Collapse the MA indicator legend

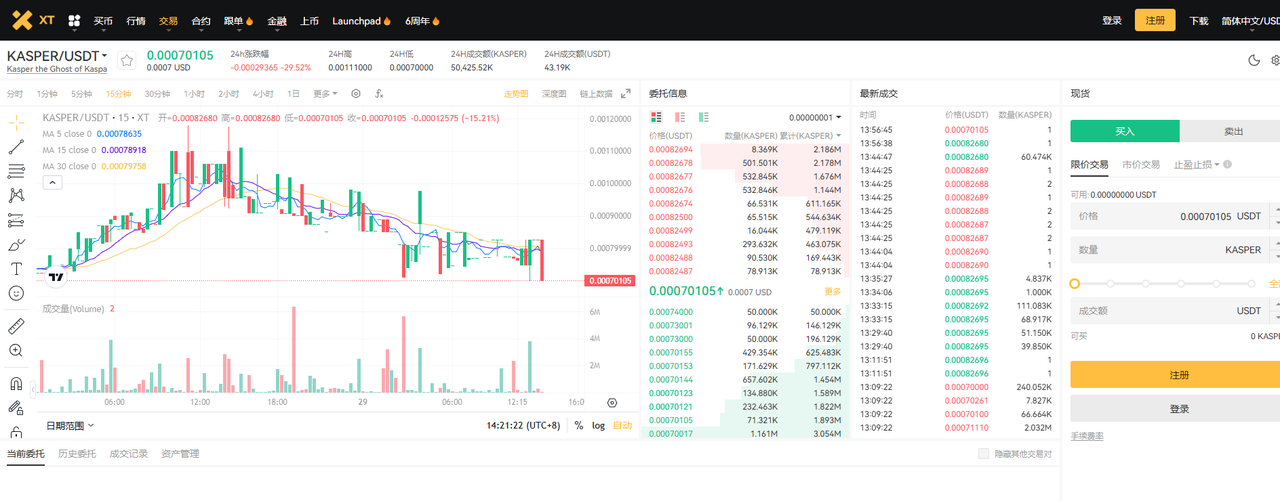pos(52,182)
